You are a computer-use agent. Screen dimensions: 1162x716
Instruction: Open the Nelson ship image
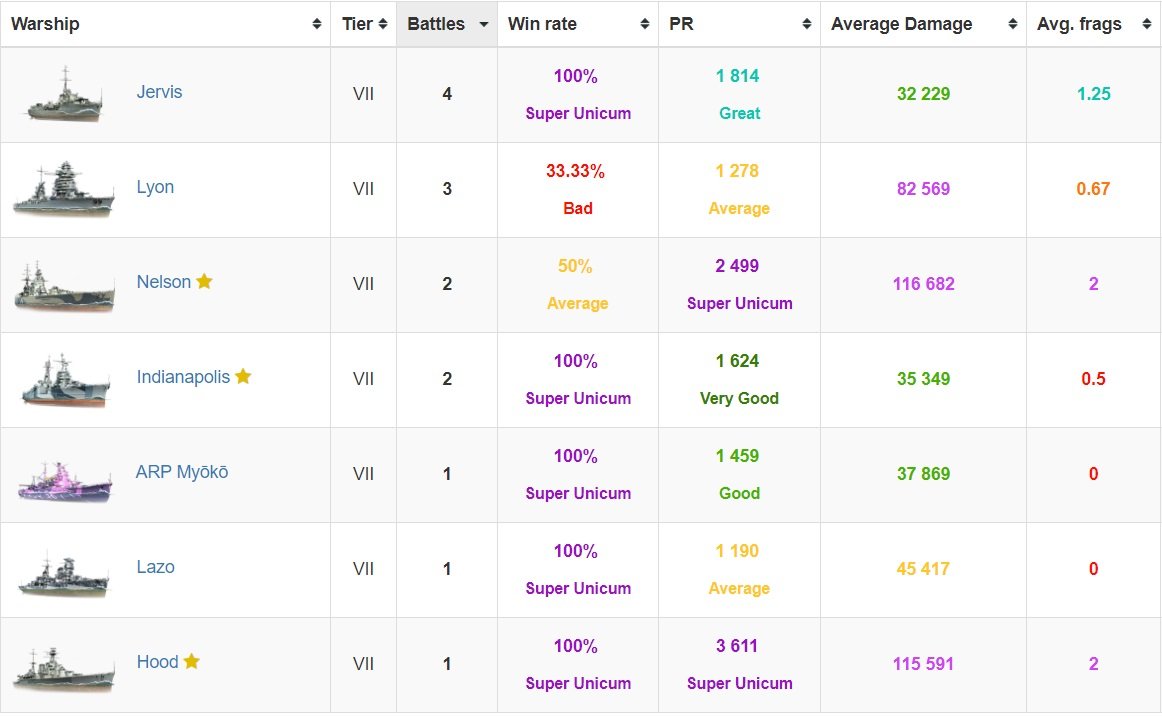tap(64, 285)
